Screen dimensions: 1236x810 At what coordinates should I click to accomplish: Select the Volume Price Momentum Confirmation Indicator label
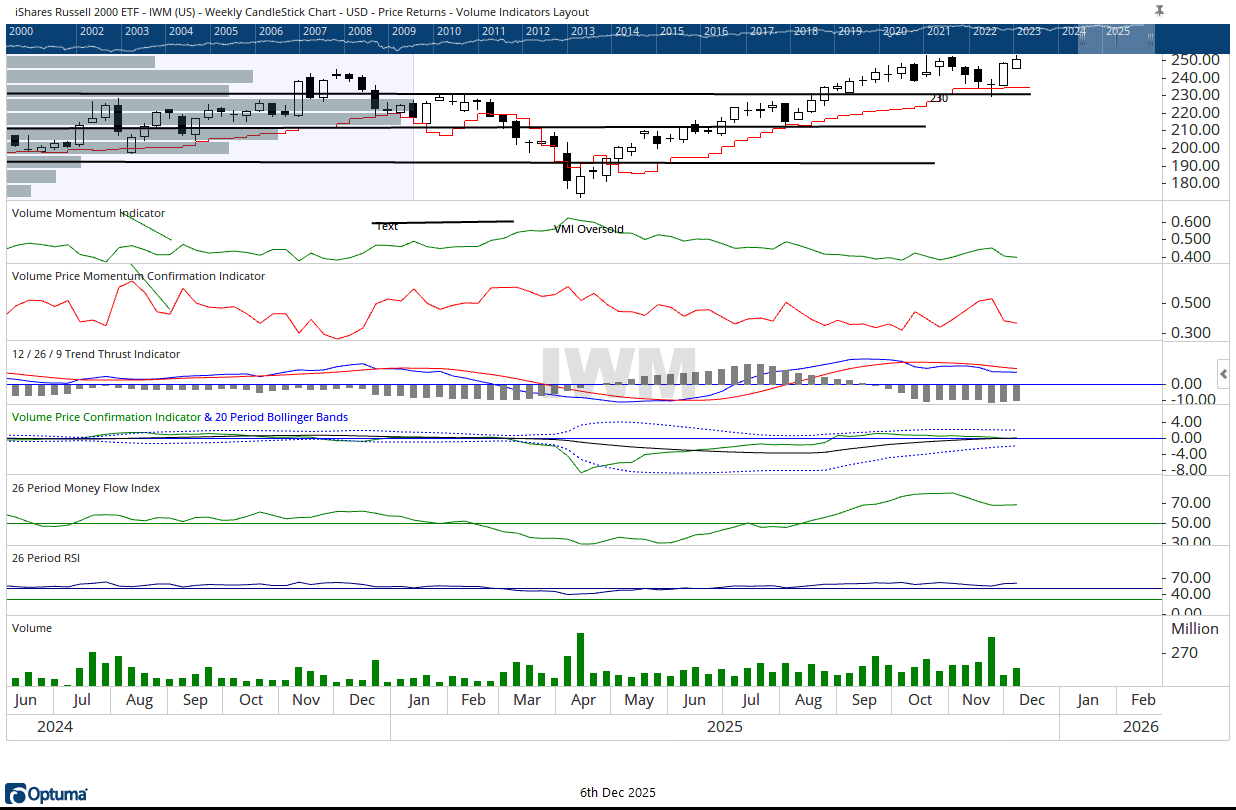tap(138, 276)
